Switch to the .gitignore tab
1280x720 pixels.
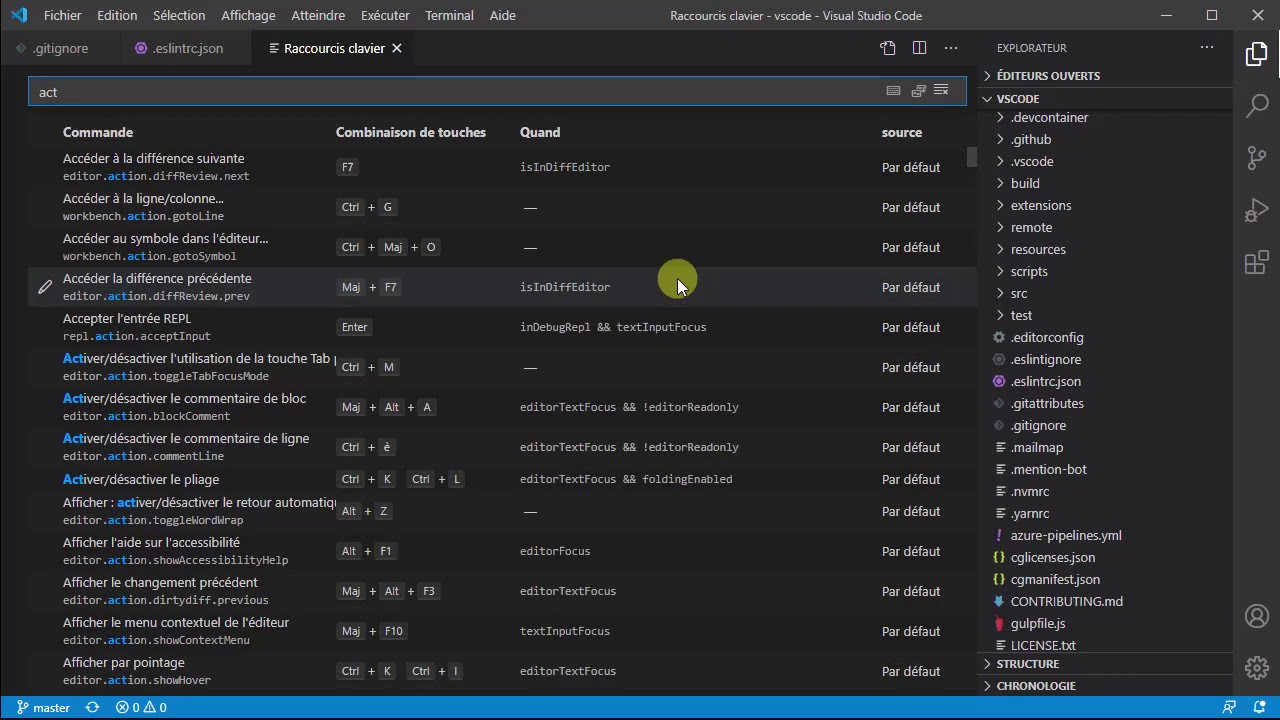60,48
